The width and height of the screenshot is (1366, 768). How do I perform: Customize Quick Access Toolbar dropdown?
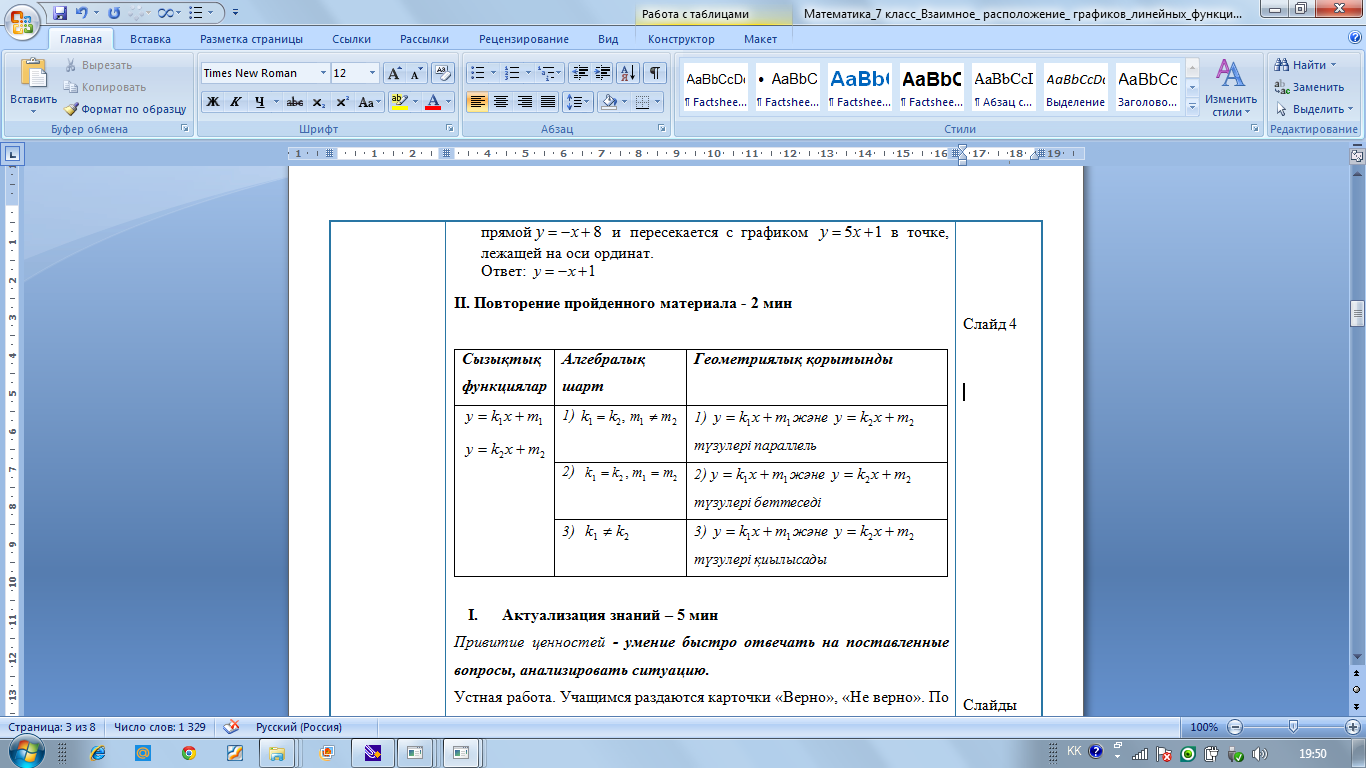(234, 14)
